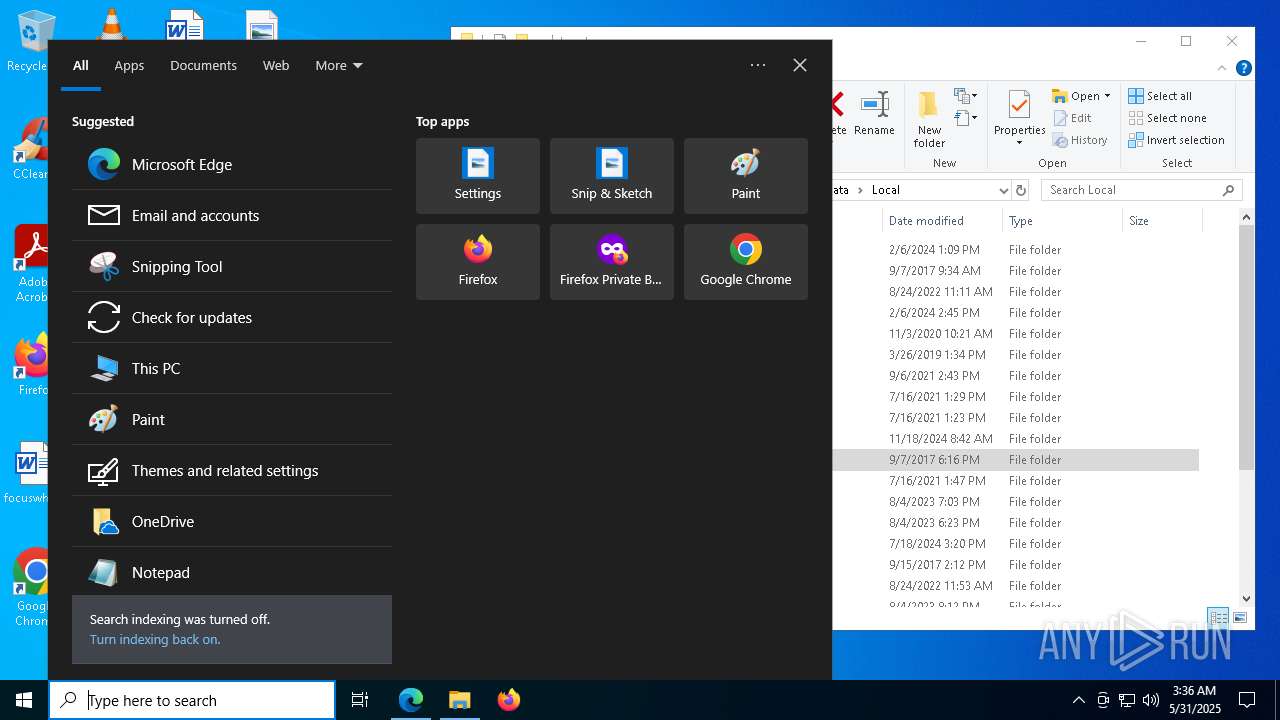Expand the More search filter dropdown
Viewport: 1280px width, 720px height.
(x=339, y=65)
